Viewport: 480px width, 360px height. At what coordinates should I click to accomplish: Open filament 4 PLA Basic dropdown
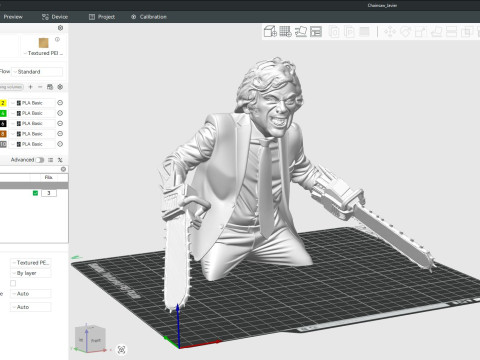tap(32, 113)
